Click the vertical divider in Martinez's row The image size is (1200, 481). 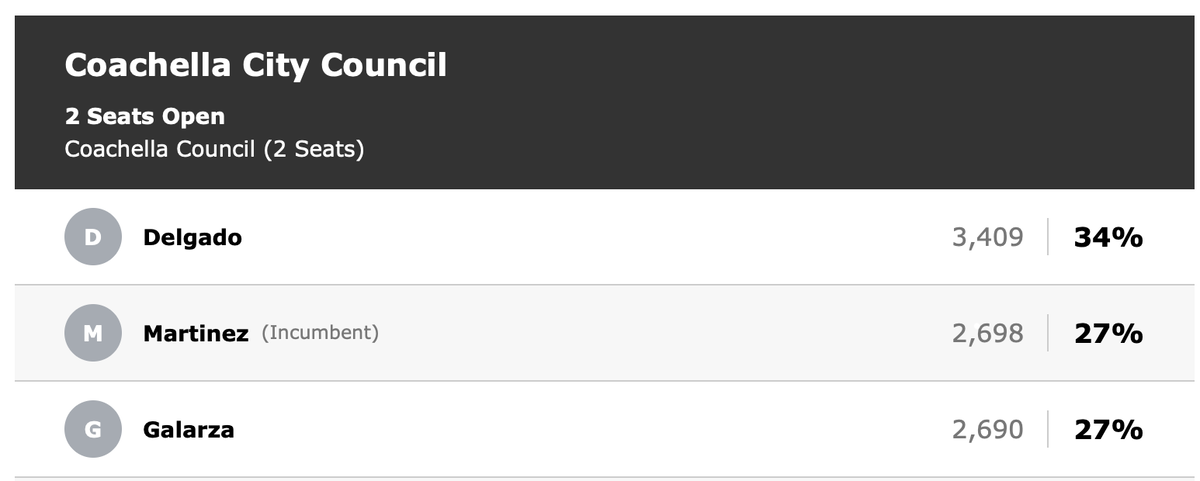[x=1048, y=333]
